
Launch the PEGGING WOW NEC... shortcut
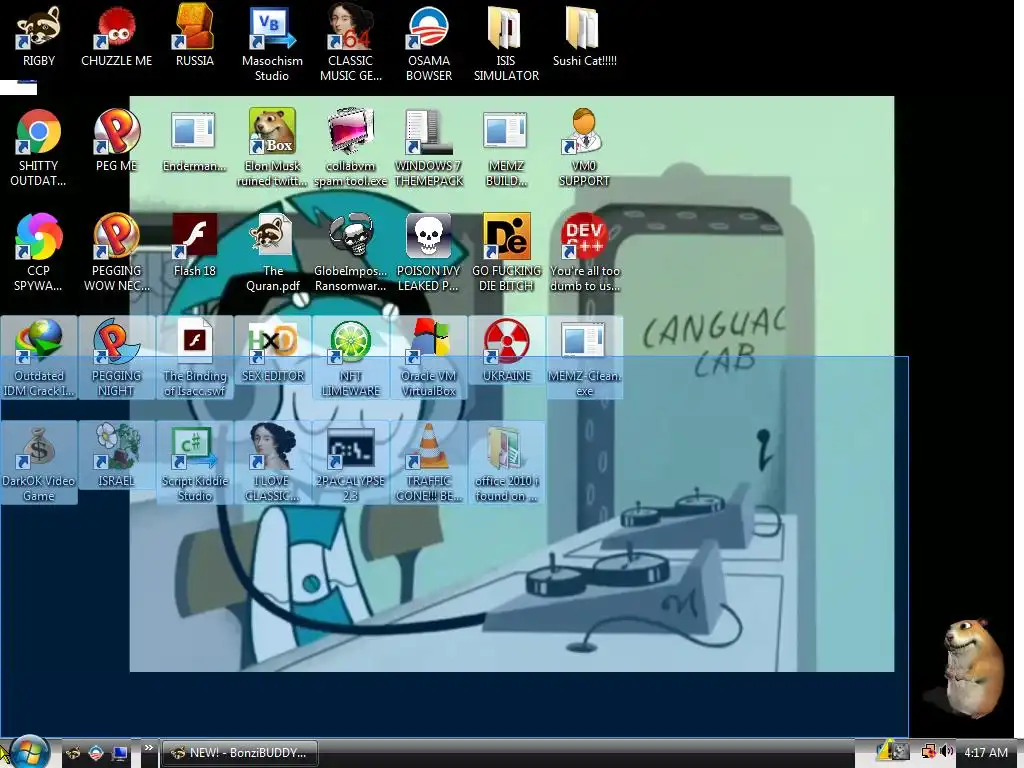pyautogui.click(x=116, y=253)
